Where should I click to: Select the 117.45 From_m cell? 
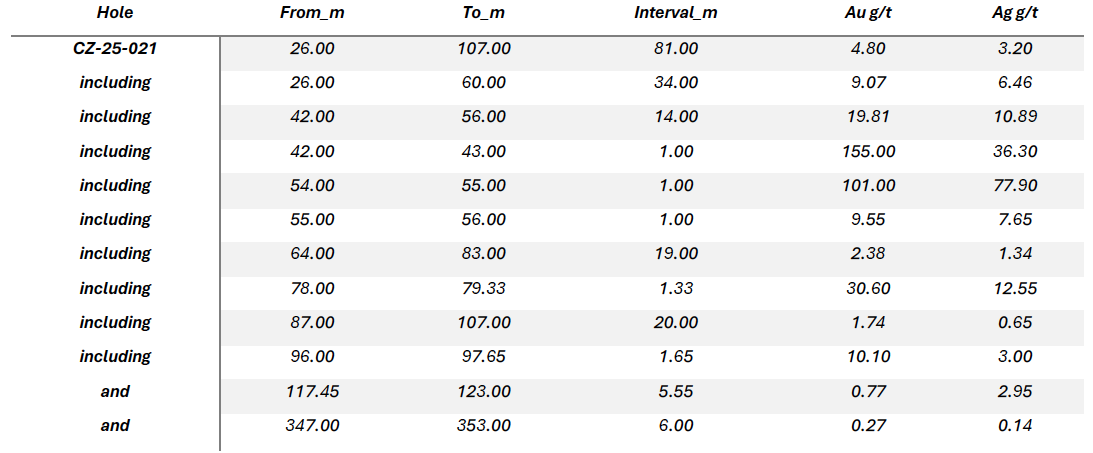pos(311,391)
